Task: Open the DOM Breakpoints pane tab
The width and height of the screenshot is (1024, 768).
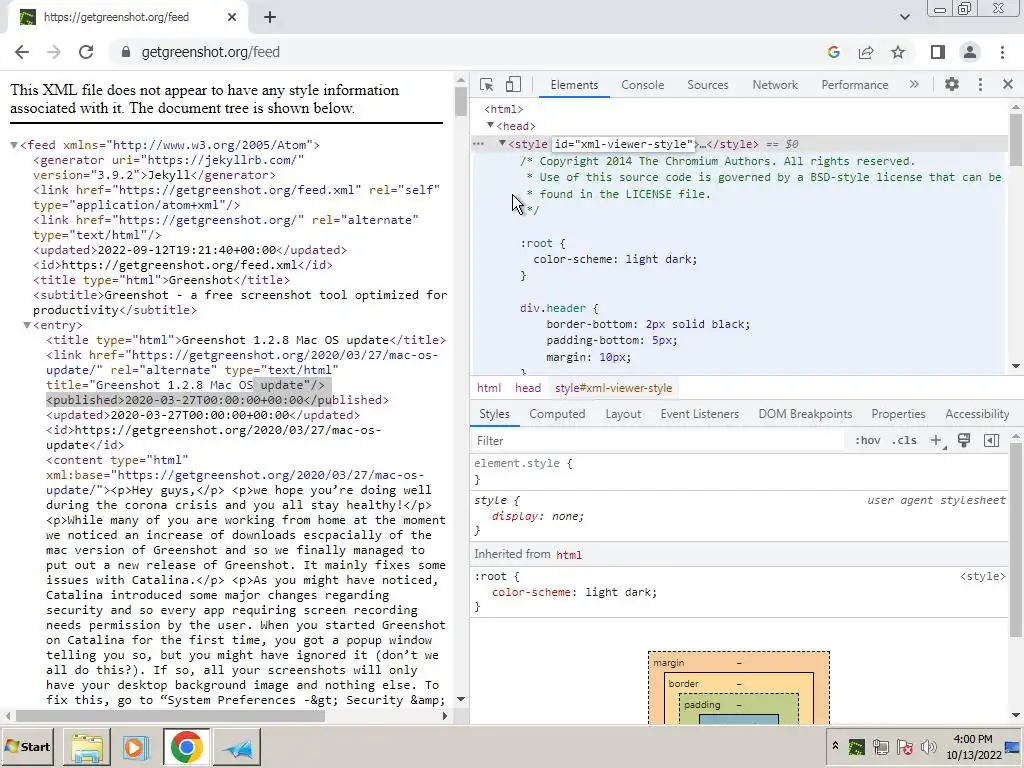Action: point(805,414)
